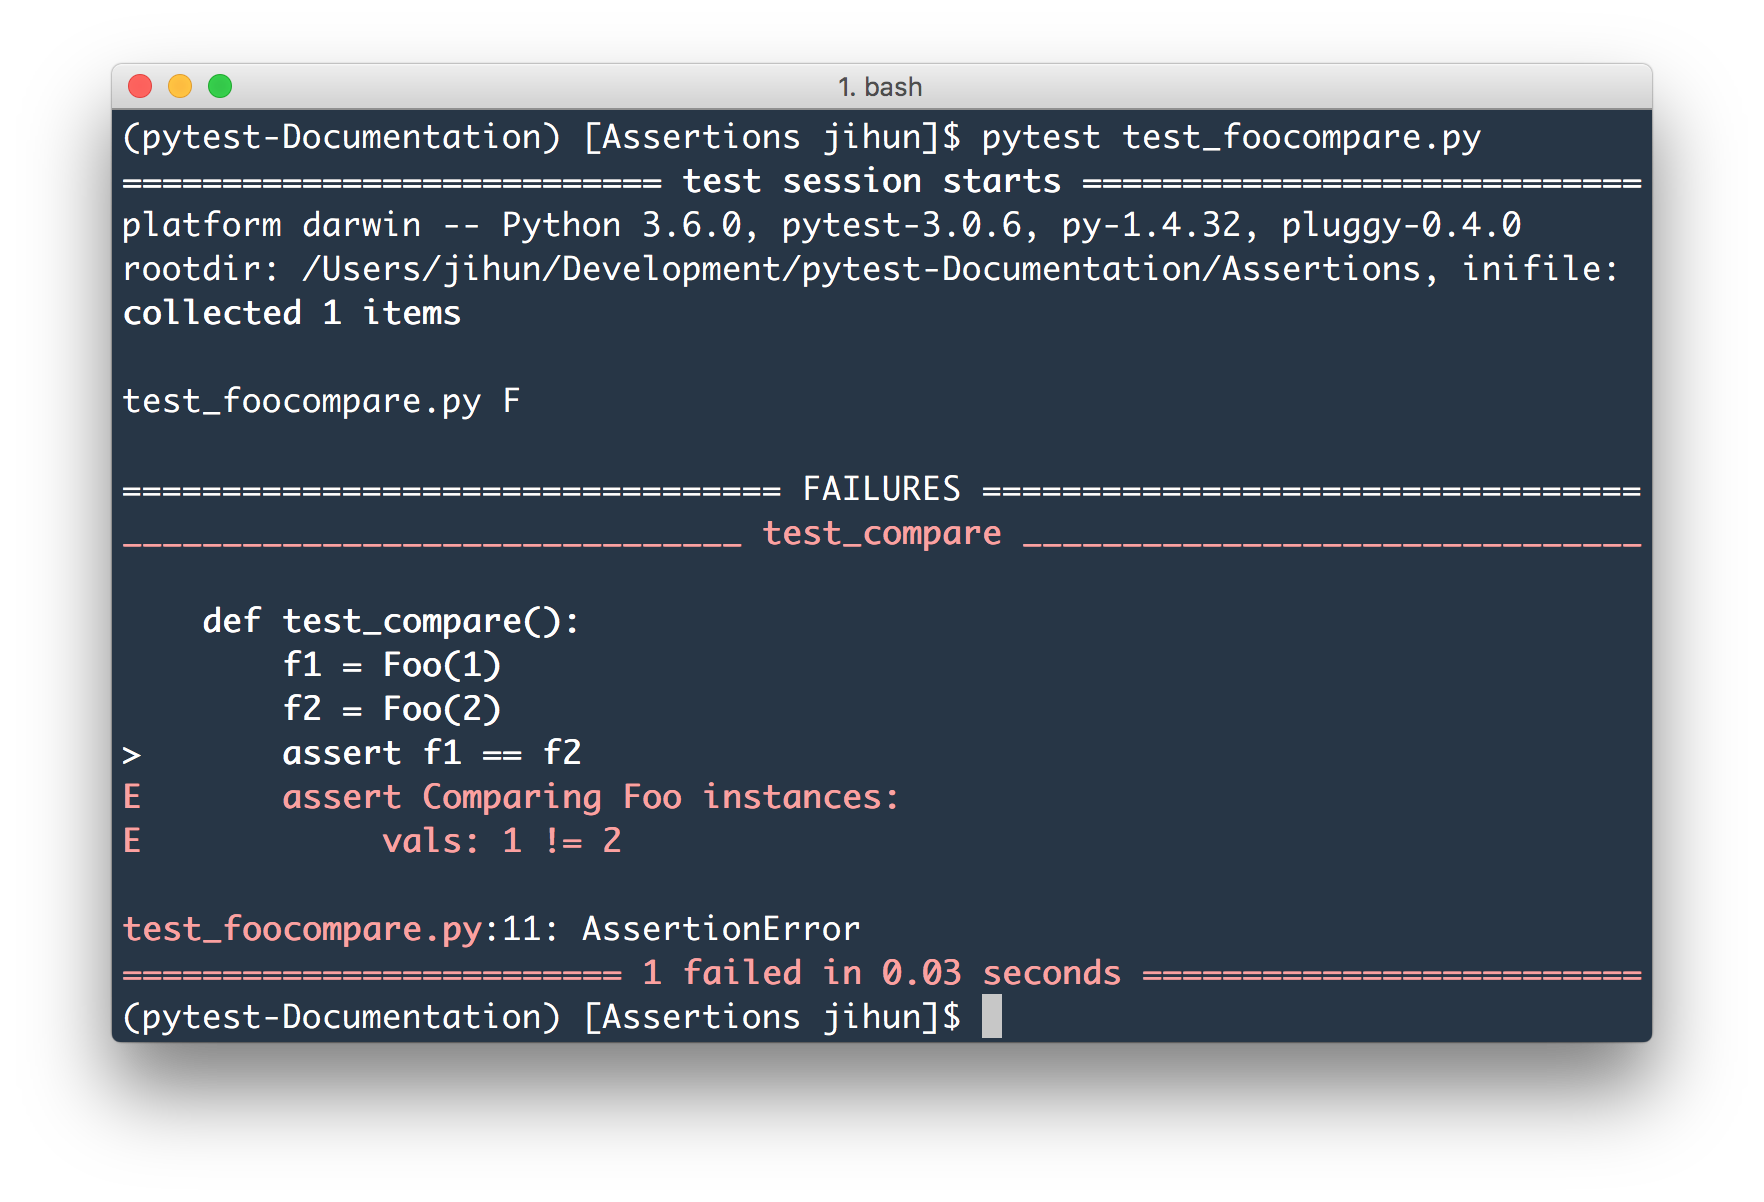
Task: Click 'collected 1 items' line
Action: (x=292, y=313)
